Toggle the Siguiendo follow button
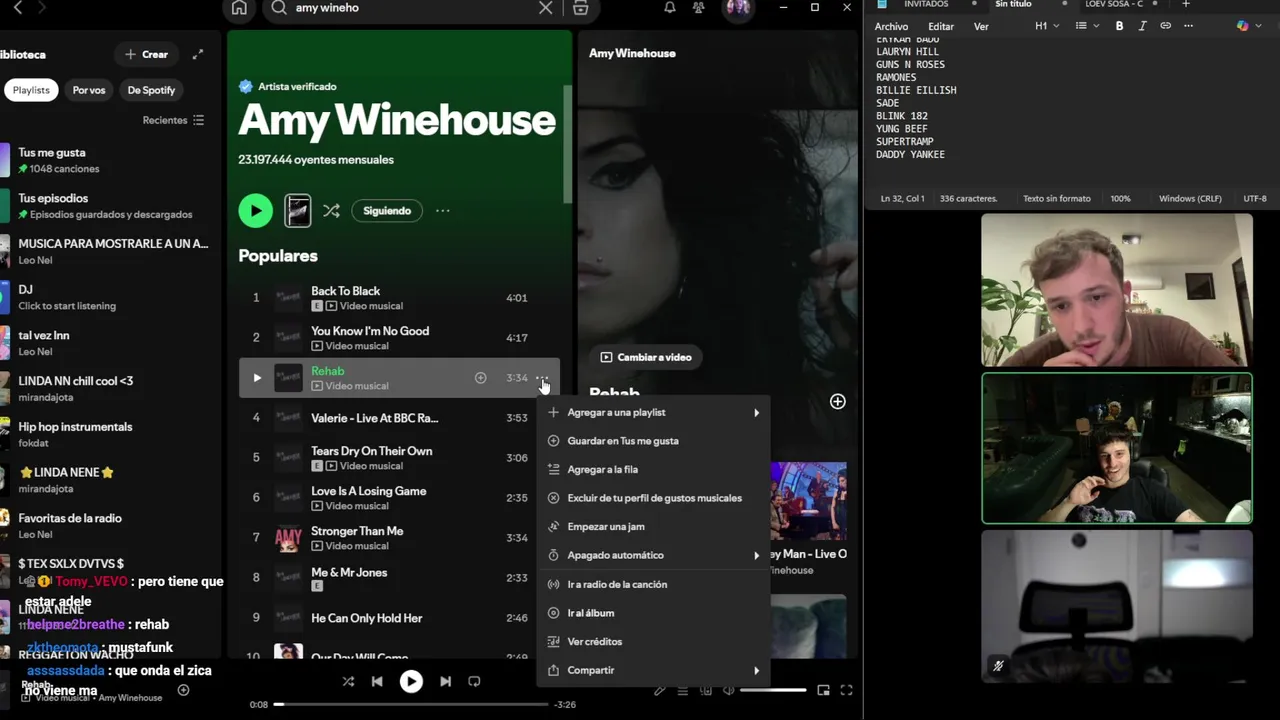Screen dimensions: 1280x720 point(387,211)
